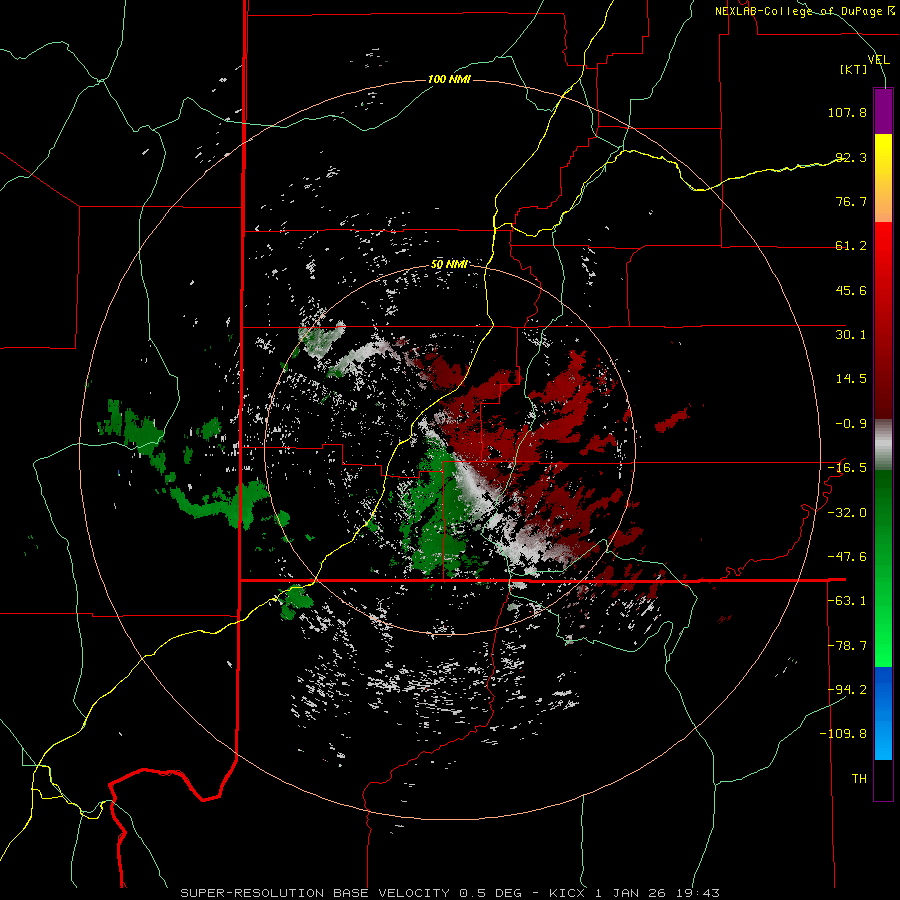This screenshot has width=900, height=900.
Task: Click the 14.5 scale value
Action: (851, 379)
